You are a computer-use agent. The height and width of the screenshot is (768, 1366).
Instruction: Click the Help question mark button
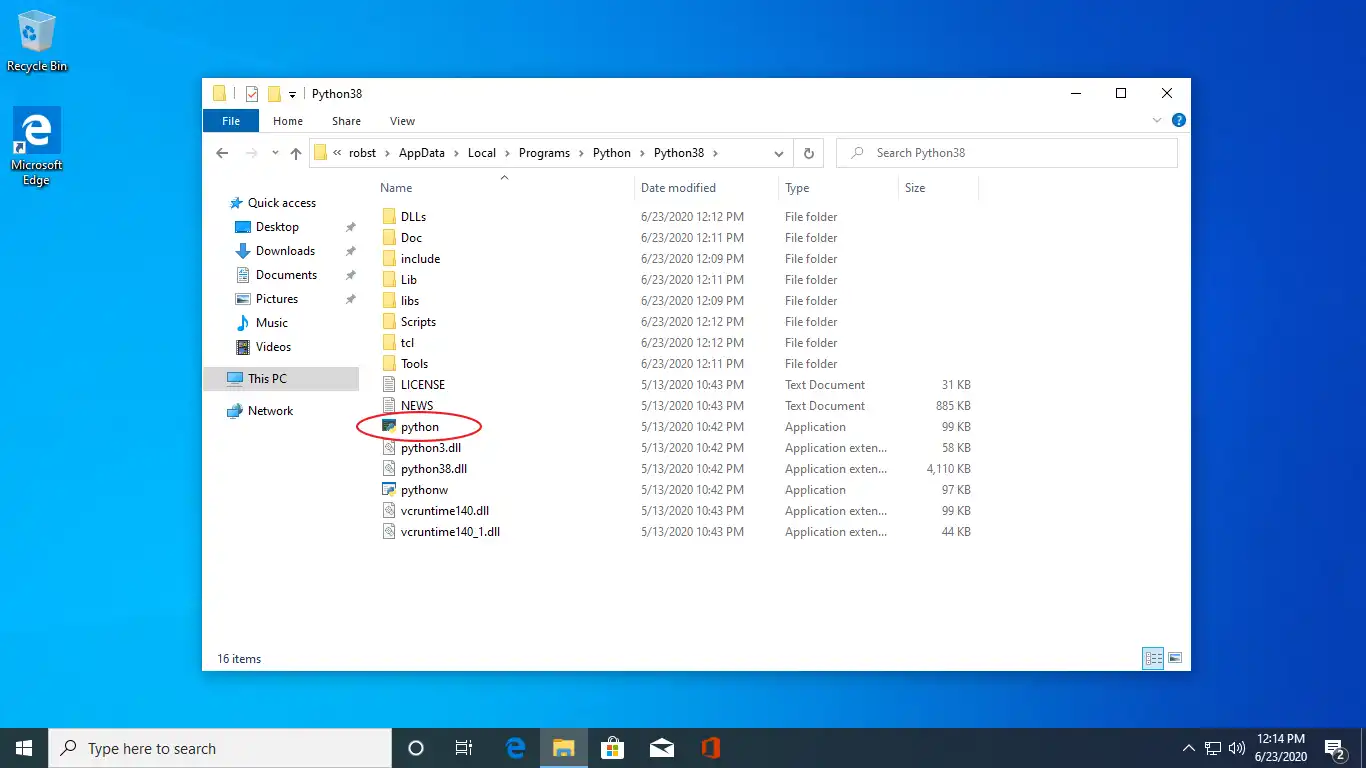click(1177, 119)
